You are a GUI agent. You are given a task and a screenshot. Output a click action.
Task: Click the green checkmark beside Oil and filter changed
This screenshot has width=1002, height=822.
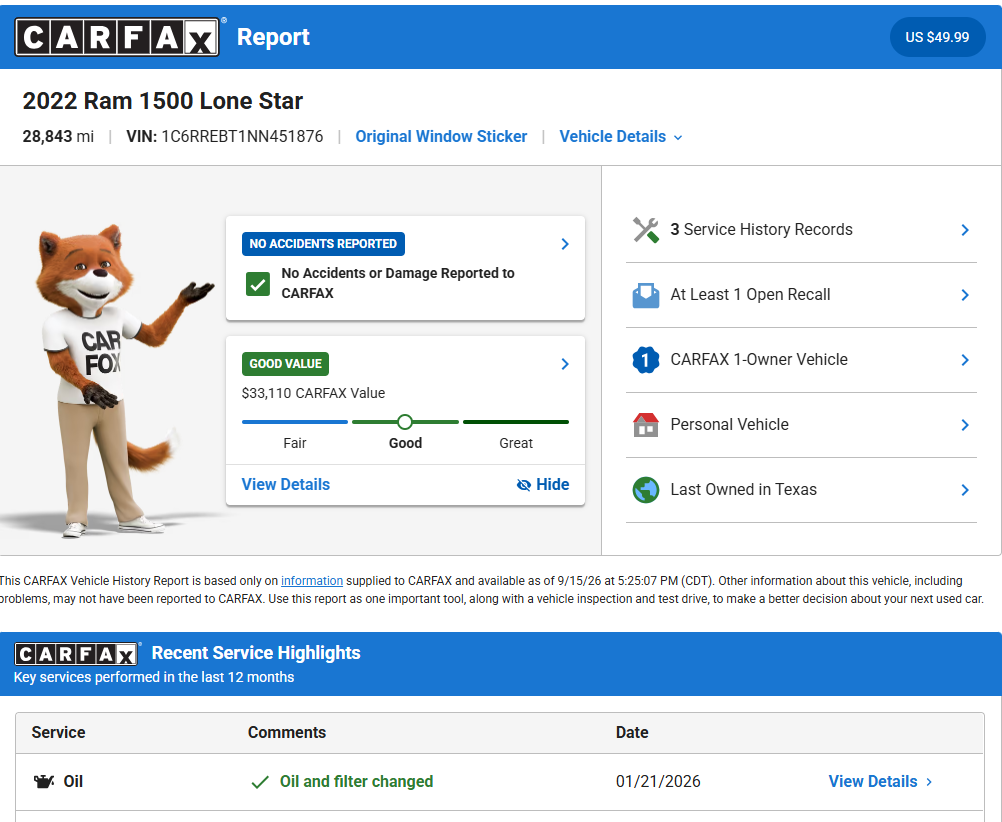(x=260, y=782)
